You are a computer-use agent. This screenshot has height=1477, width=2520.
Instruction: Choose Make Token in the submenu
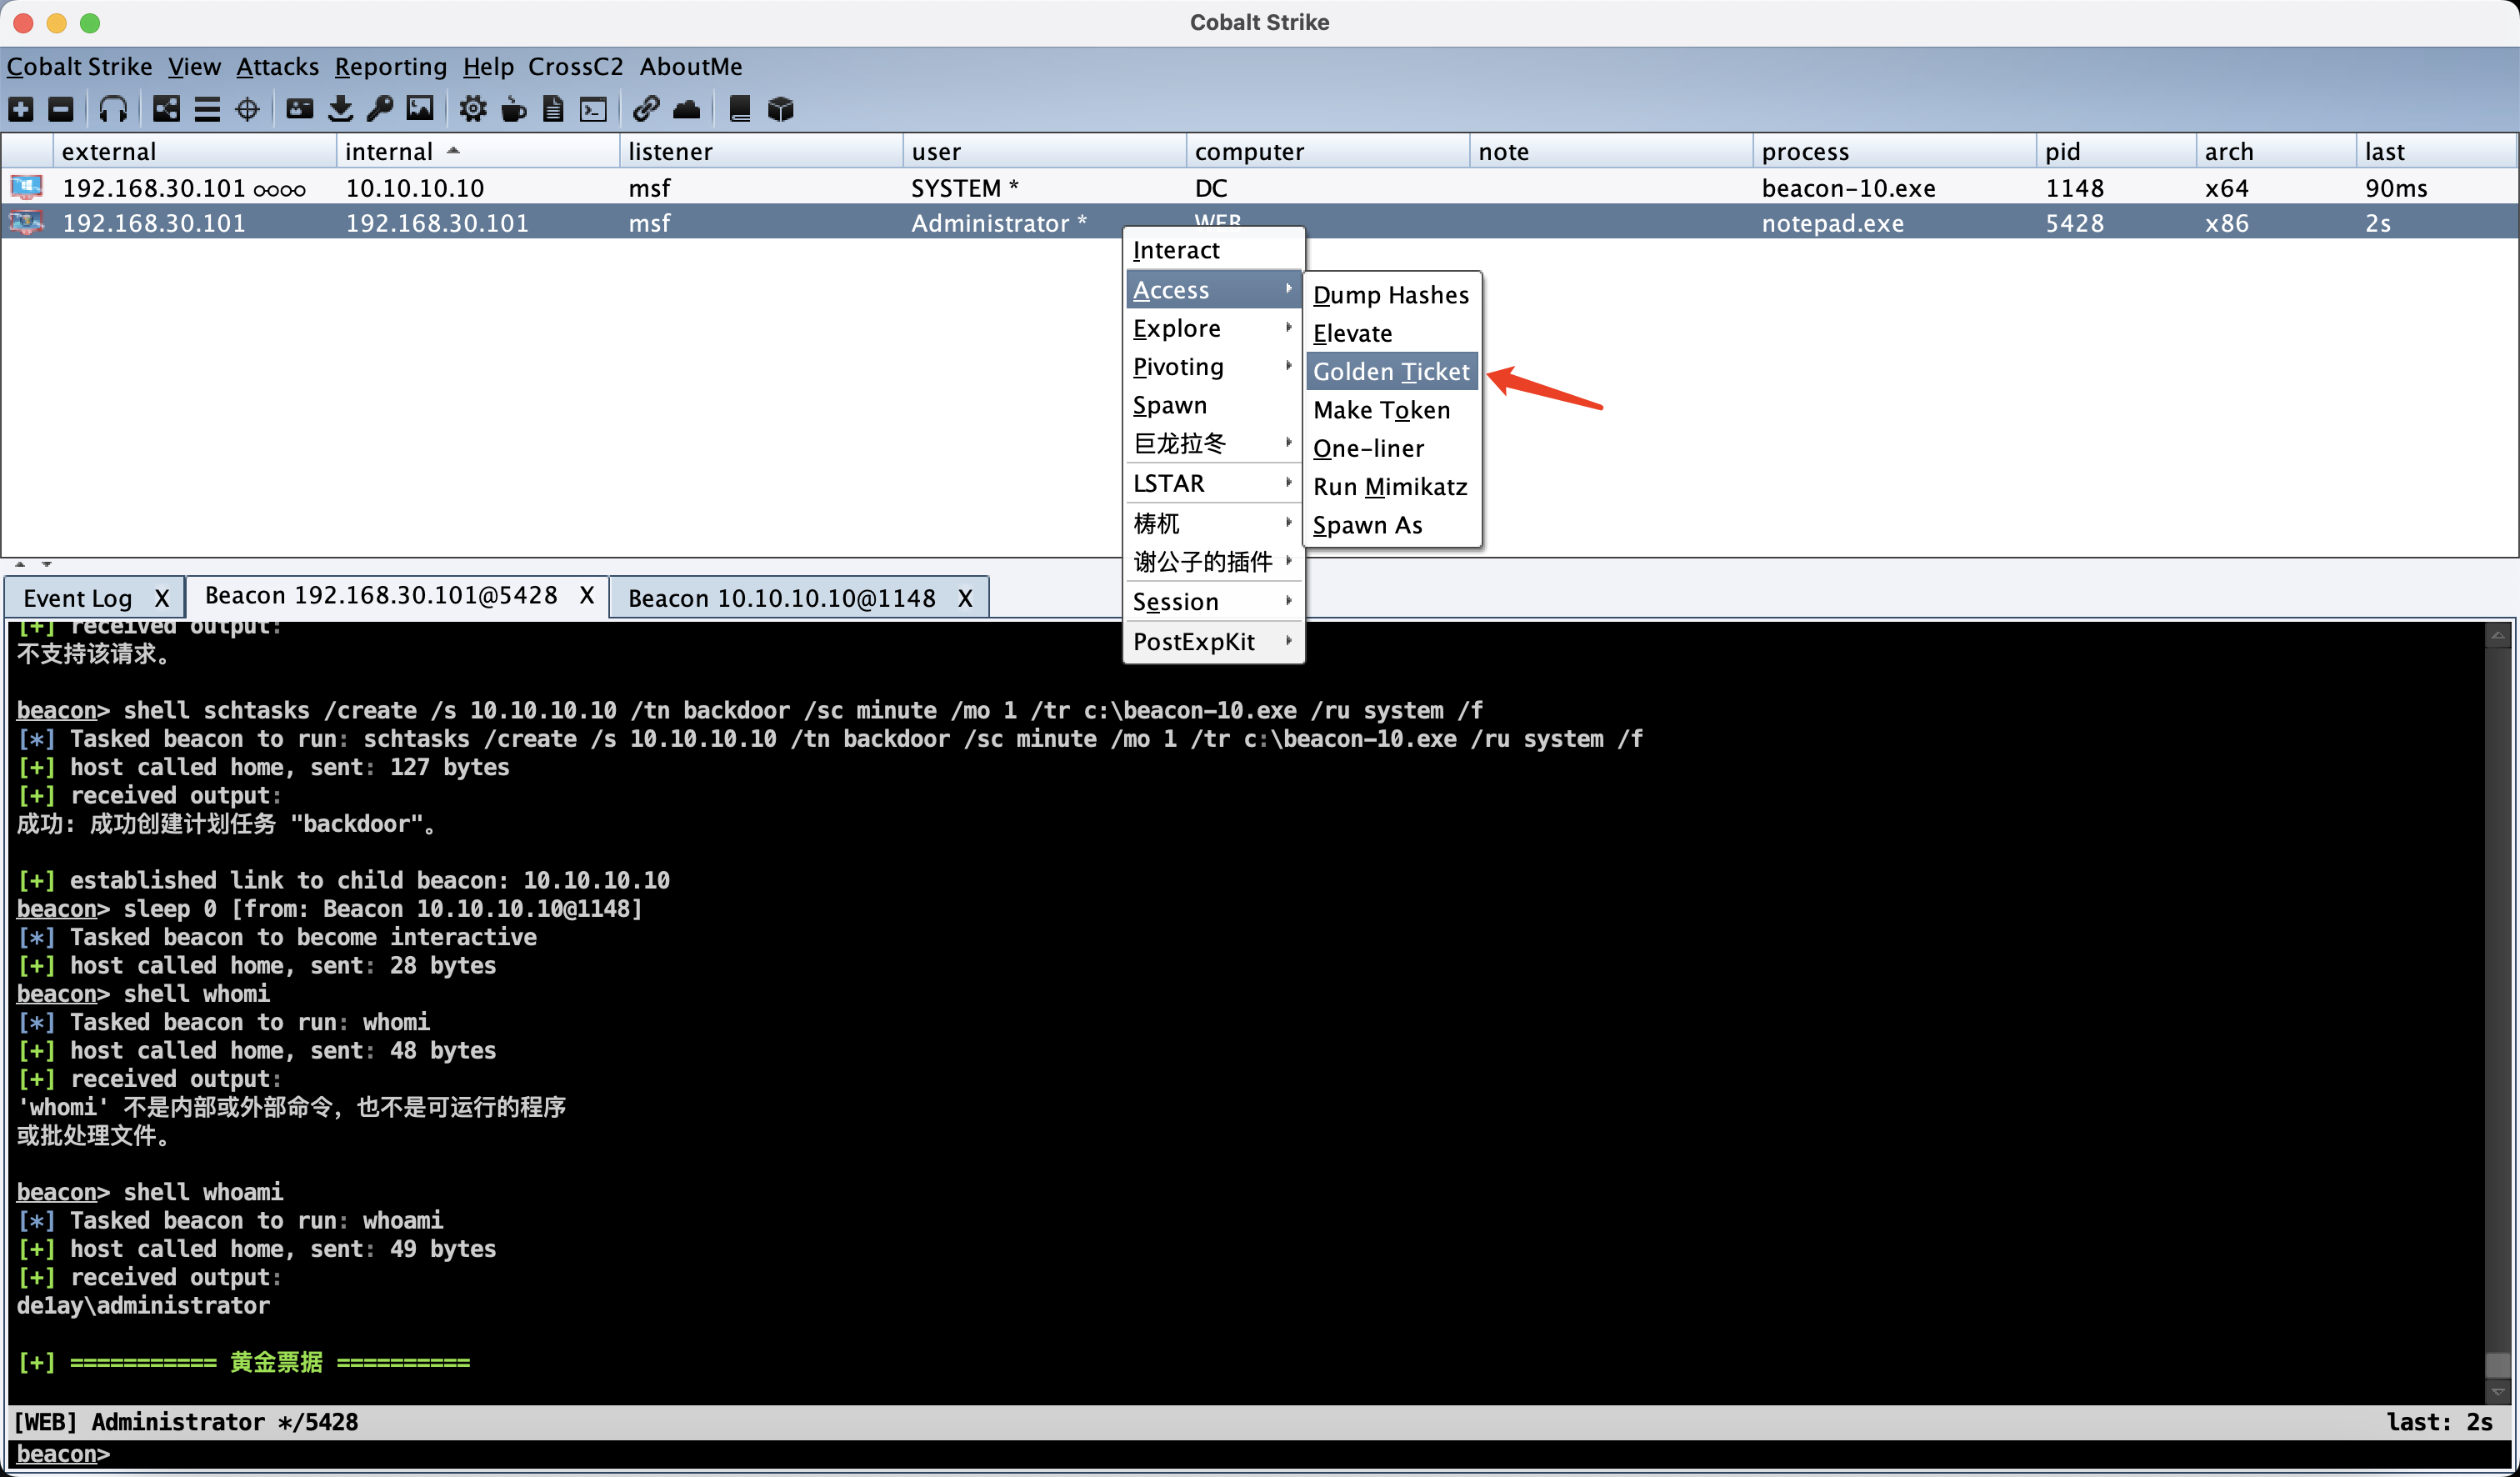click(1391, 410)
